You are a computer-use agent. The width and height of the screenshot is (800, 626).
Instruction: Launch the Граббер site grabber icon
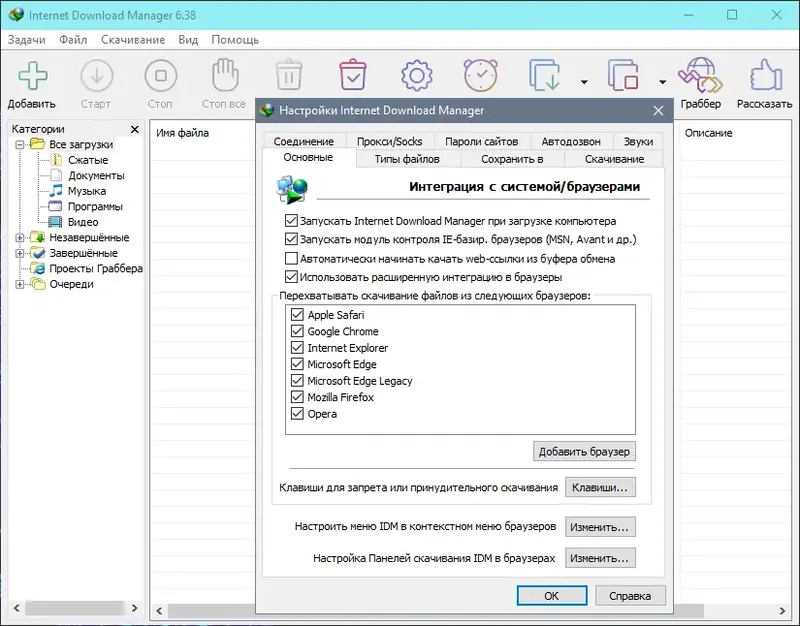(x=700, y=75)
